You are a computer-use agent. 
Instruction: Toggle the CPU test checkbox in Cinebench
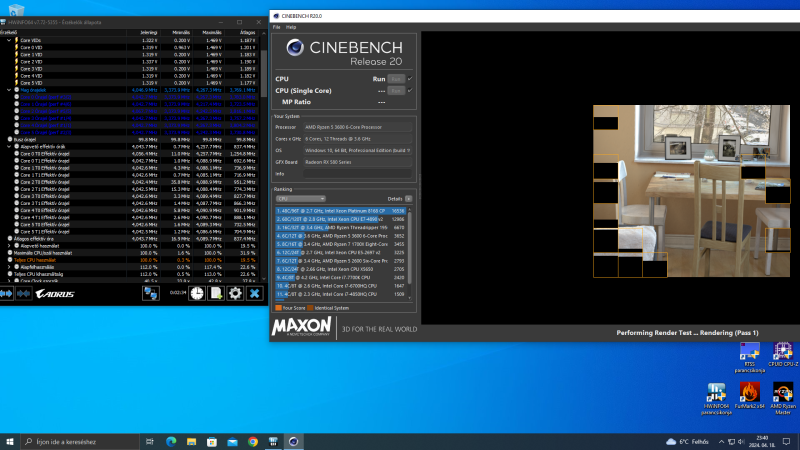pos(410,79)
